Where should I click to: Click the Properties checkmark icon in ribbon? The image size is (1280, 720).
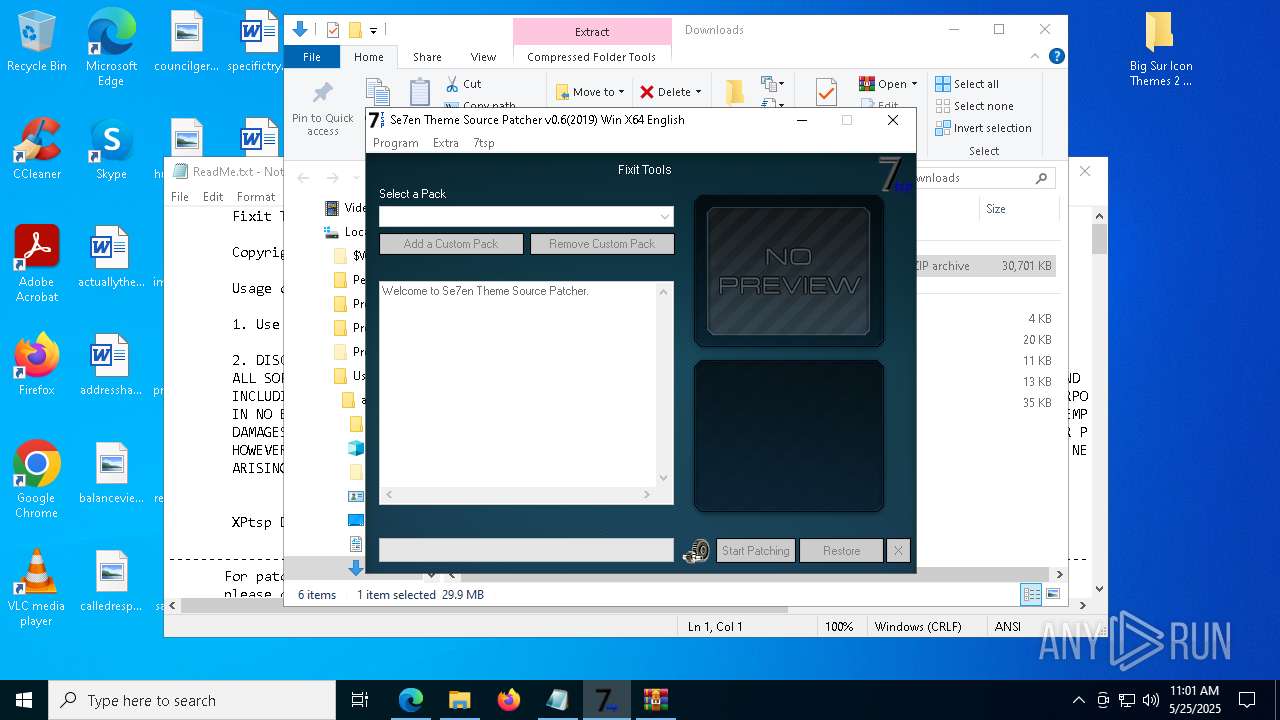(x=826, y=92)
